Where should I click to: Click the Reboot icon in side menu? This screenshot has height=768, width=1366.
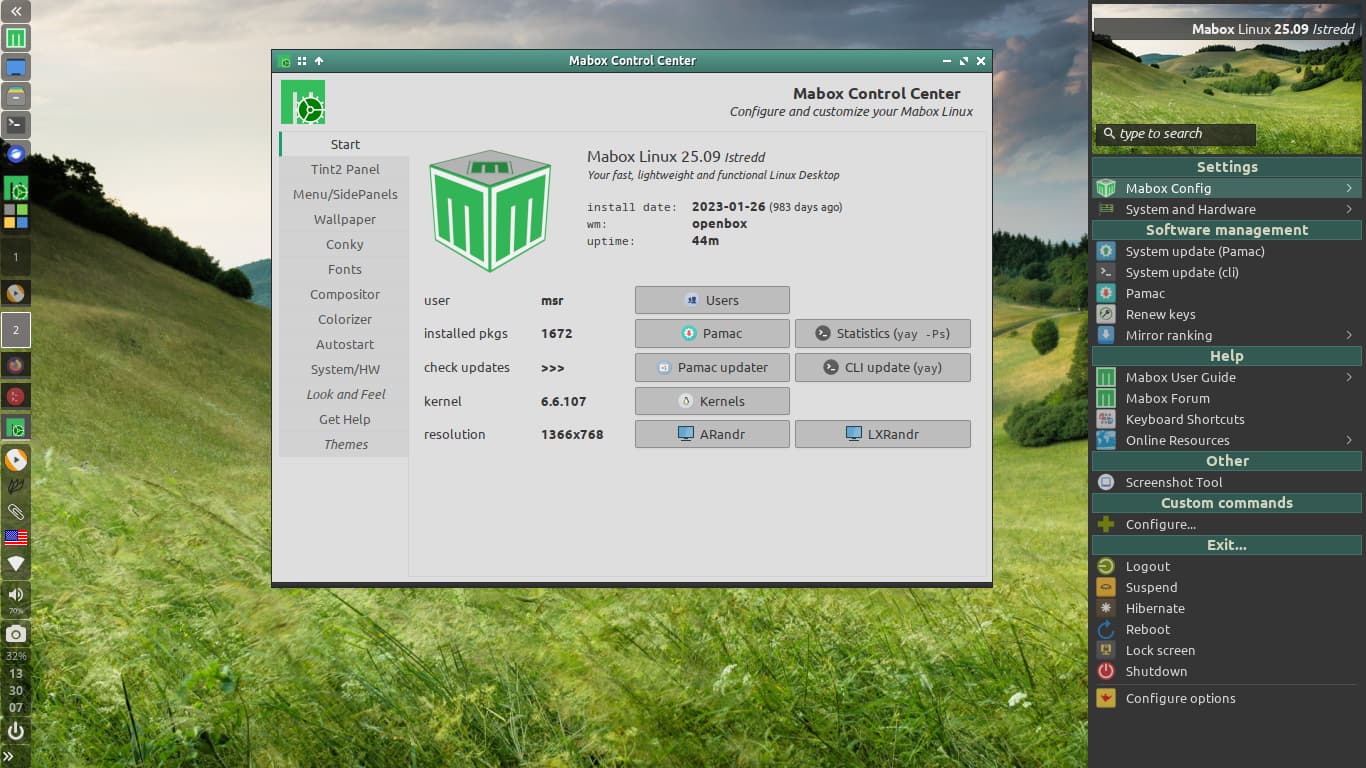pyautogui.click(x=1106, y=630)
